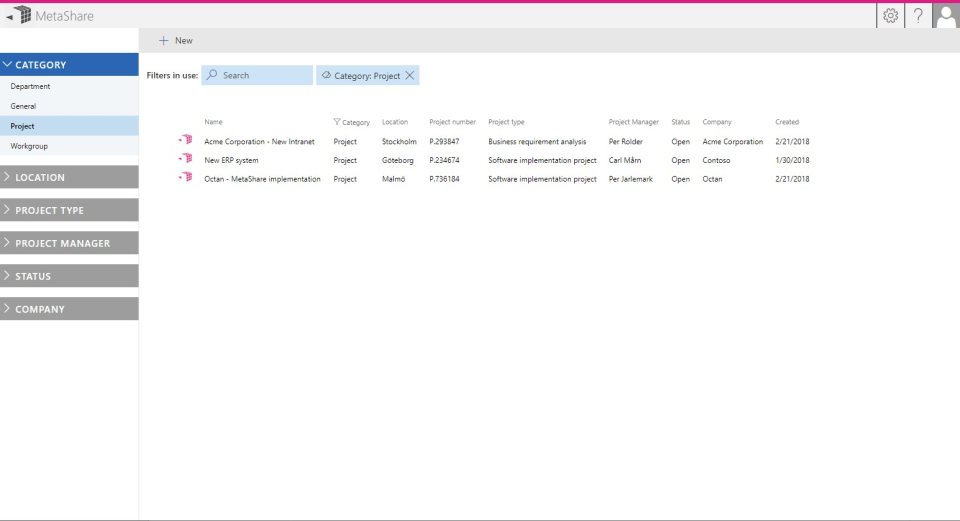Click Per Jarlemark project manager
This screenshot has width=960, height=521.
(631, 179)
